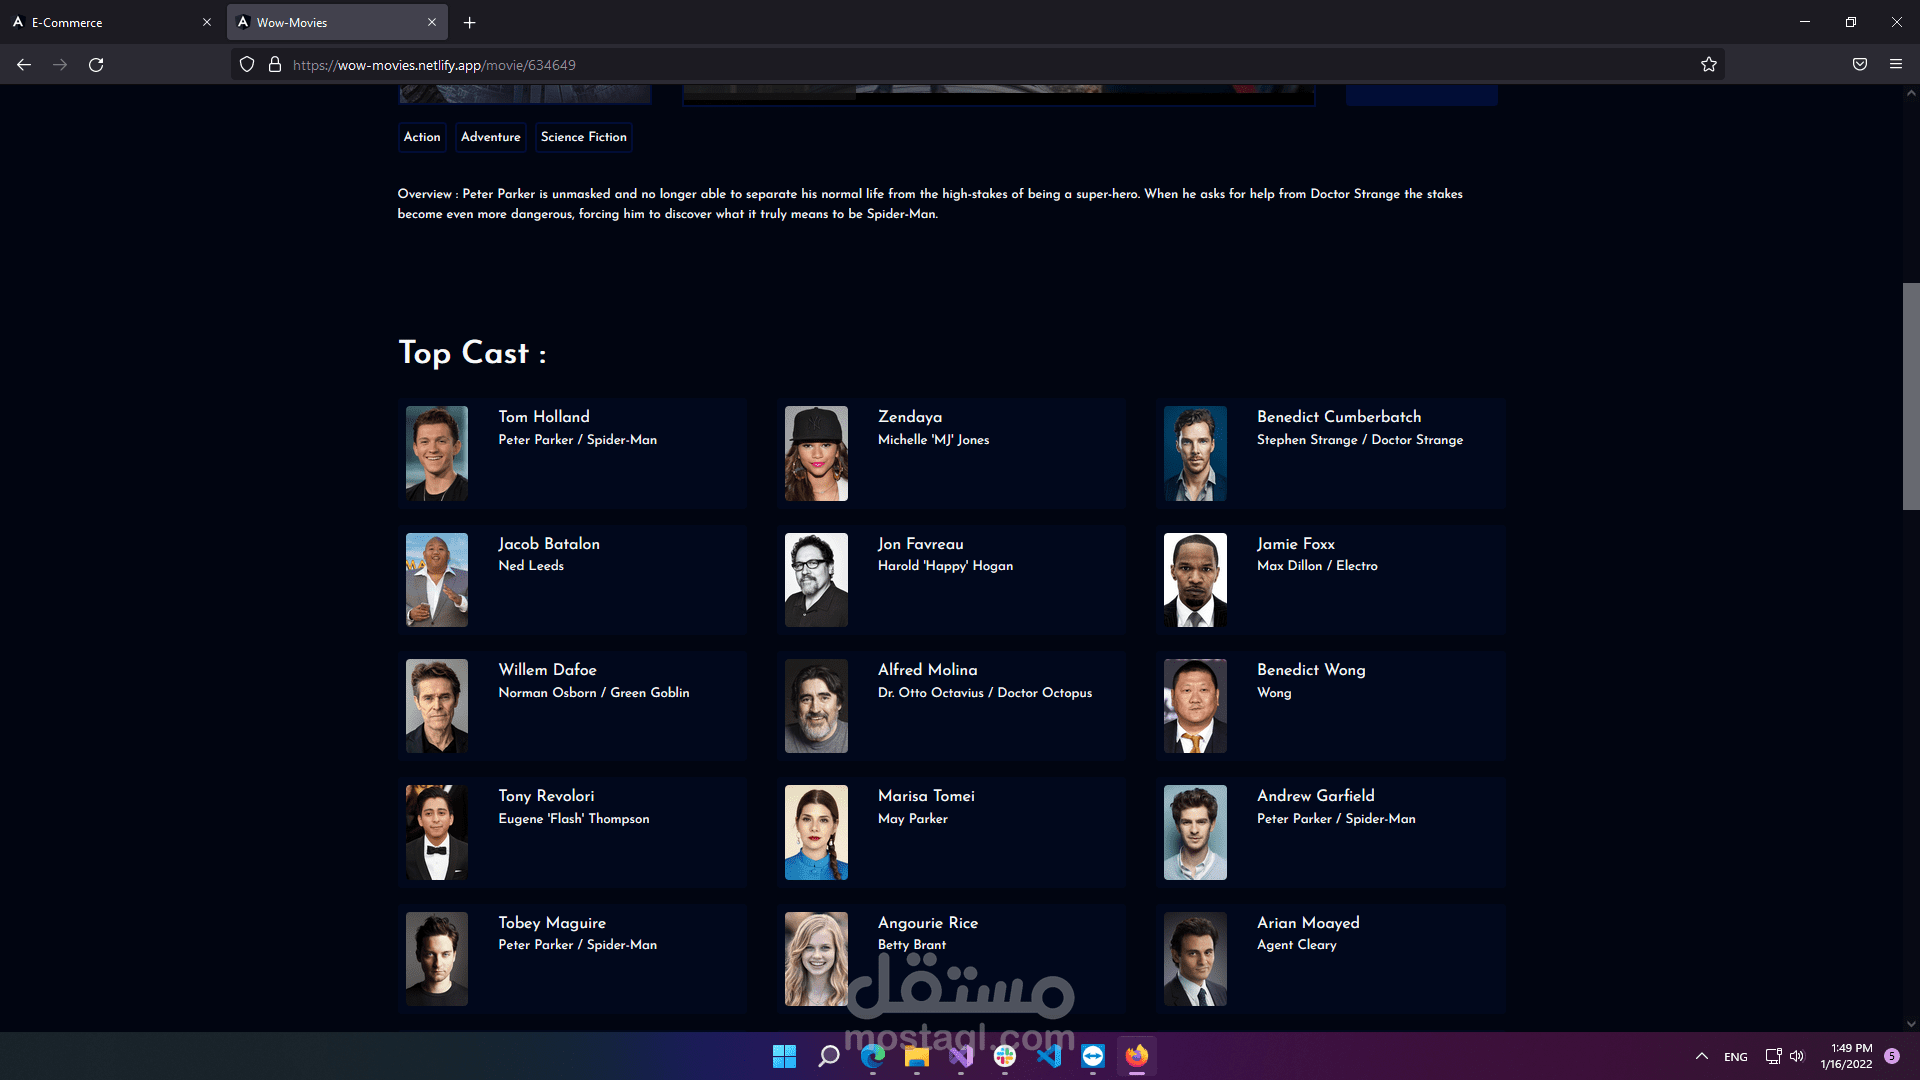
Task: Click Tom Holland's cast photo
Action: point(436,453)
